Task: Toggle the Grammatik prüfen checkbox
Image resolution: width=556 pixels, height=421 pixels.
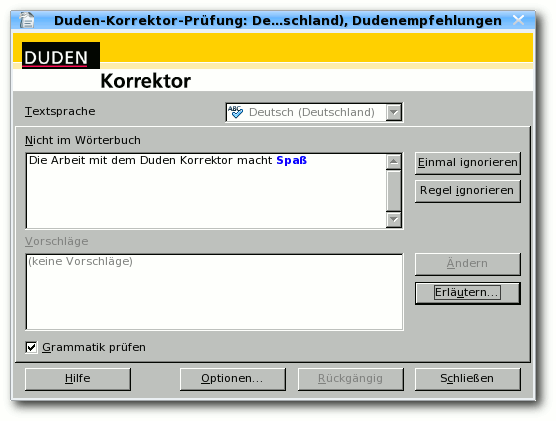Action: tap(31, 347)
